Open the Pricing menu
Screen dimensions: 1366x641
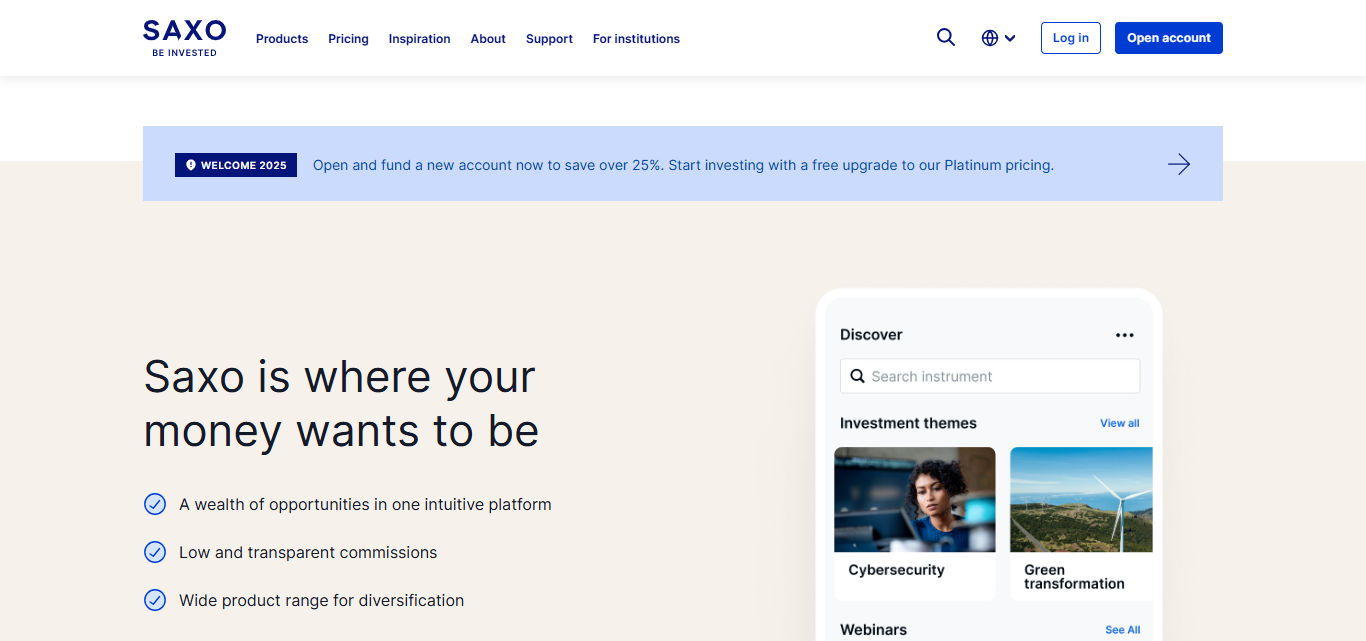click(348, 39)
